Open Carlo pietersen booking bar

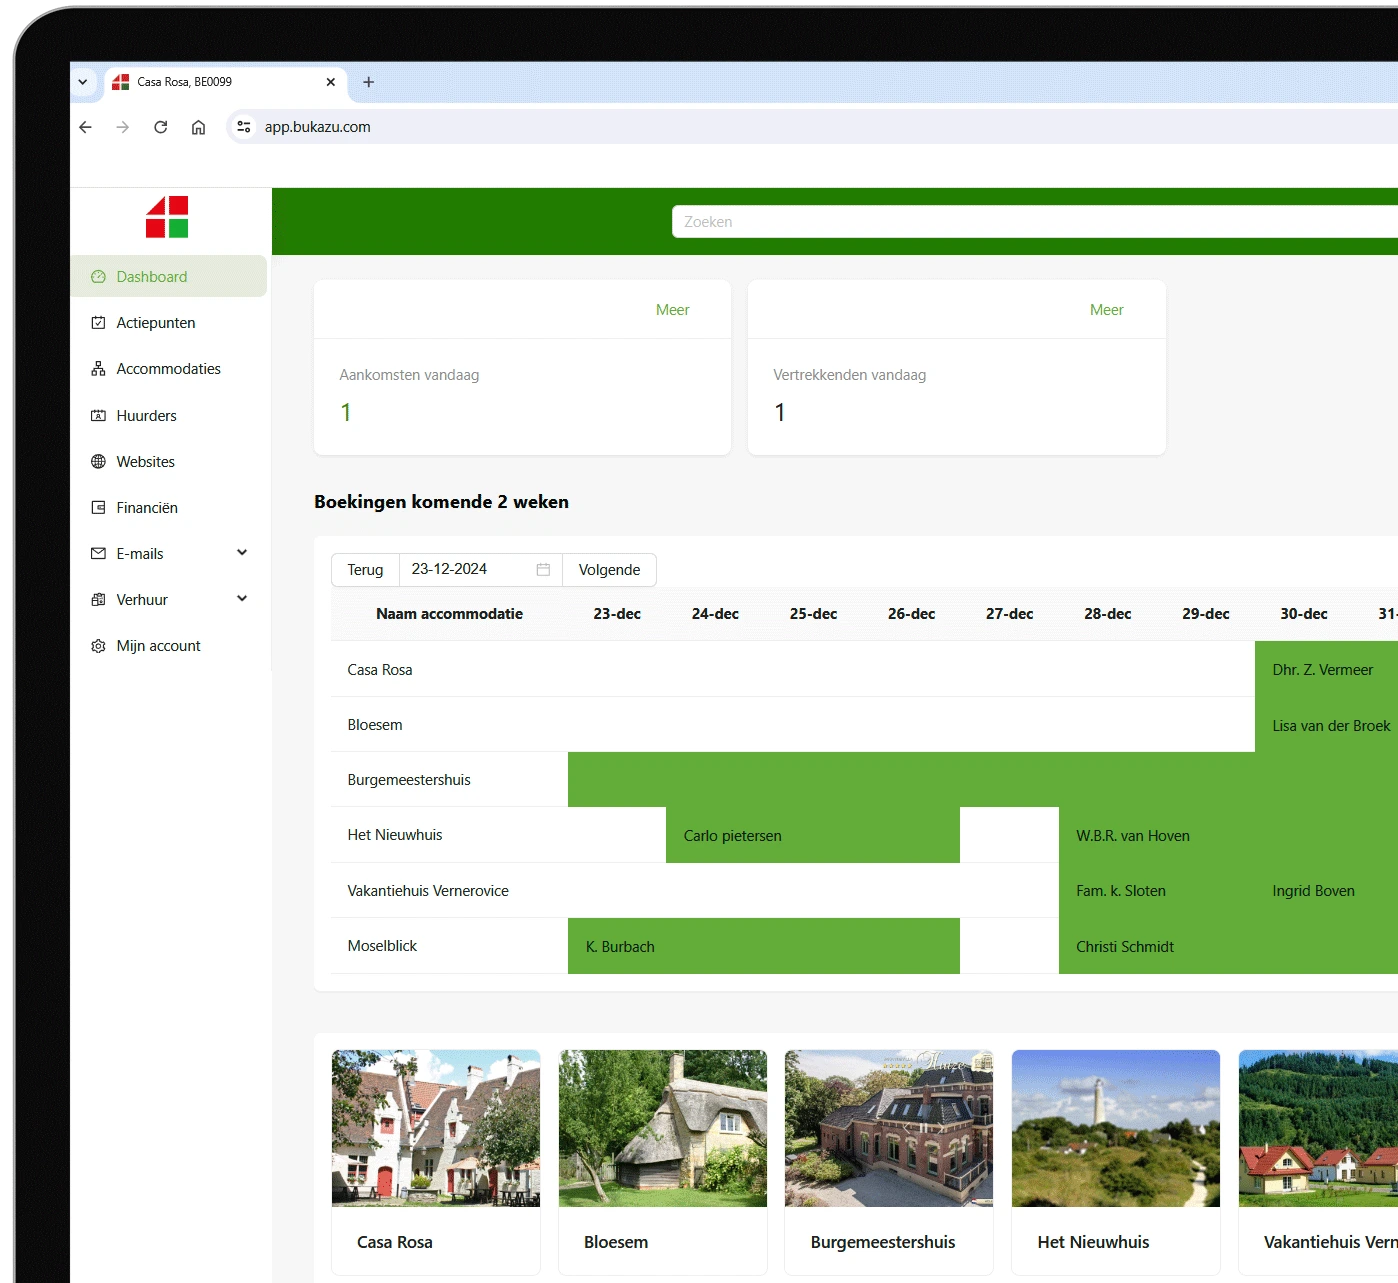click(813, 835)
